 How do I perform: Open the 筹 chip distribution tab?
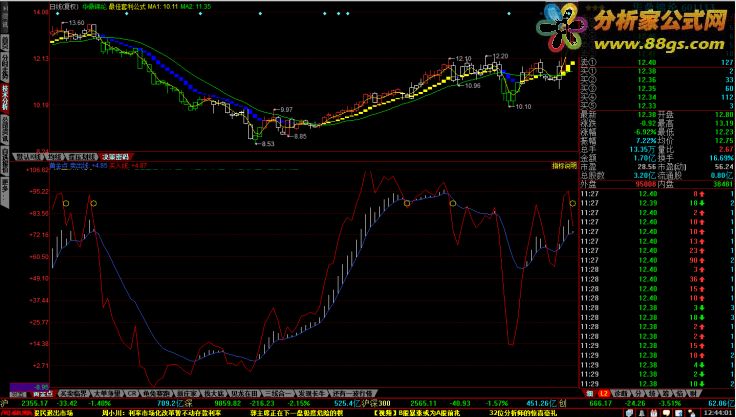[666, 394]
